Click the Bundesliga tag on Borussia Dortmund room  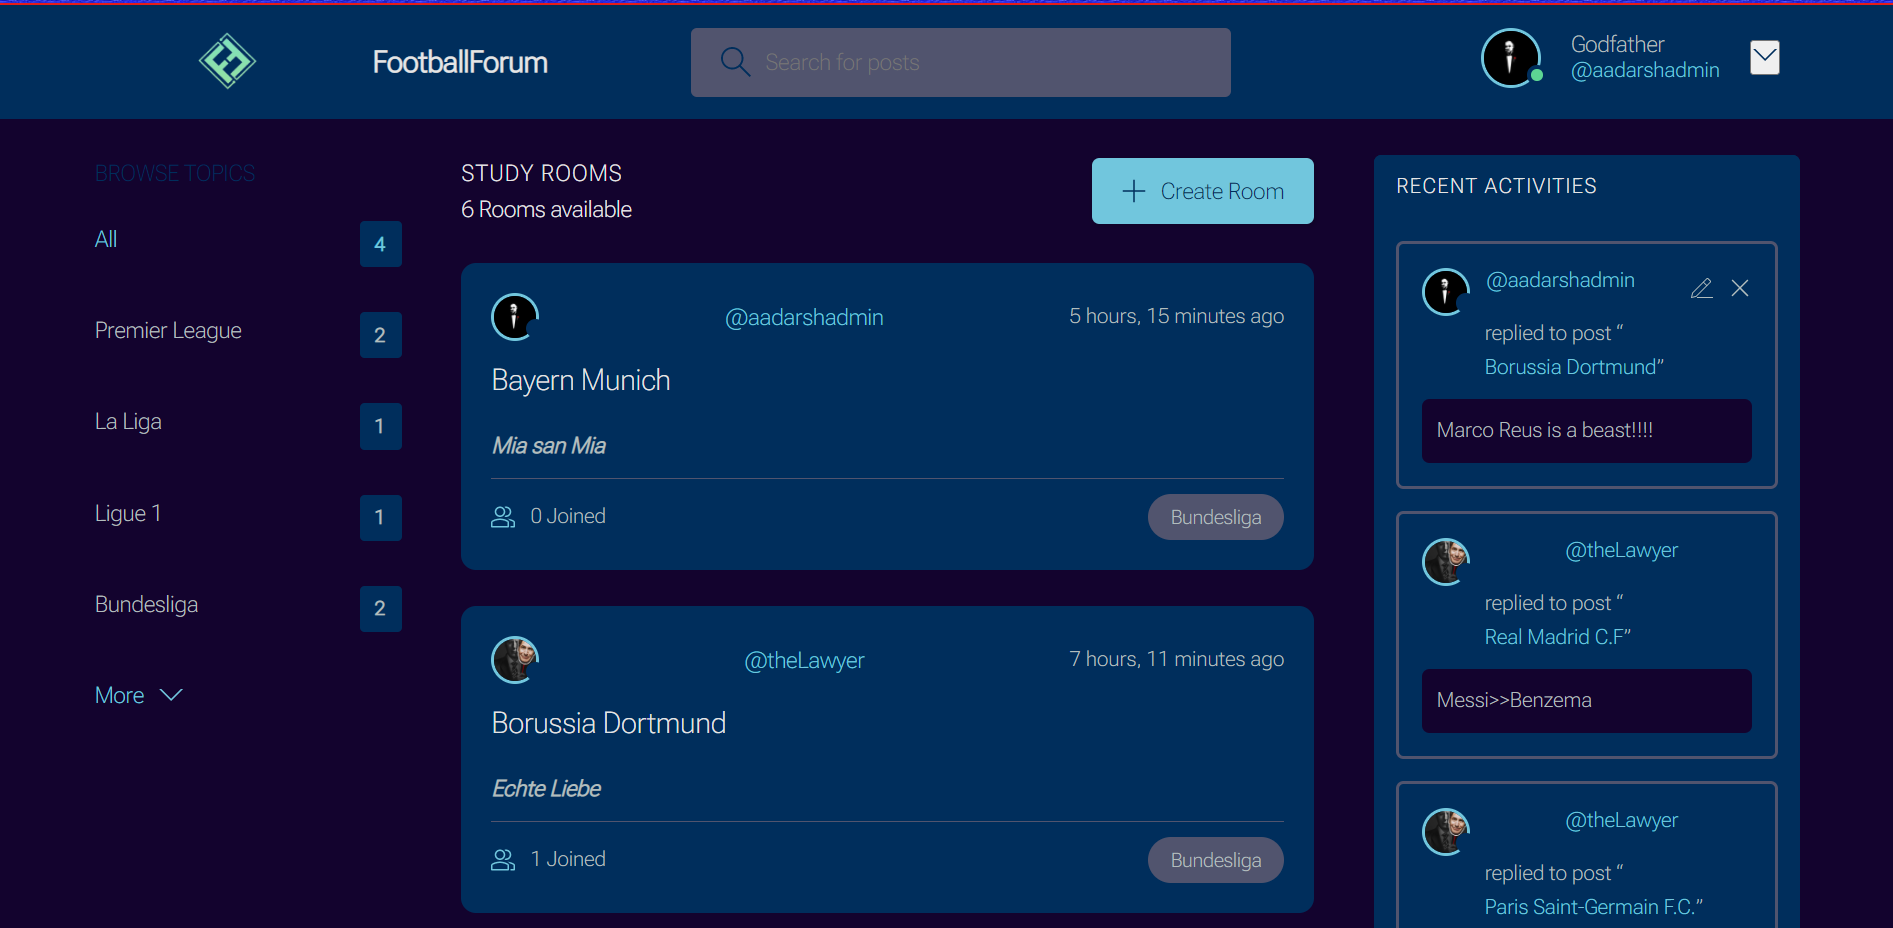coord(1215,860)
